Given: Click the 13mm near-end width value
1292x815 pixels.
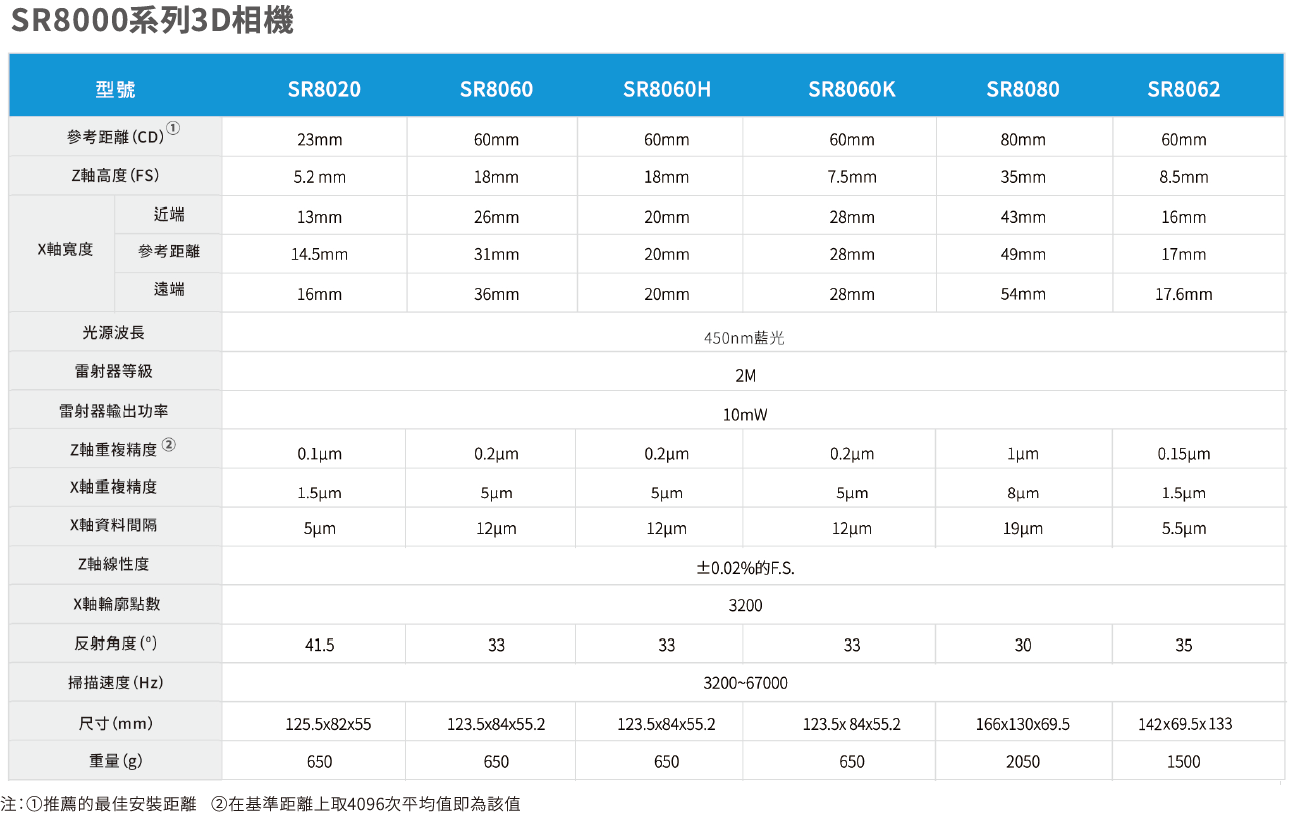Looking at the screenshot, I should pyautogui.click(x=320, y=217).
